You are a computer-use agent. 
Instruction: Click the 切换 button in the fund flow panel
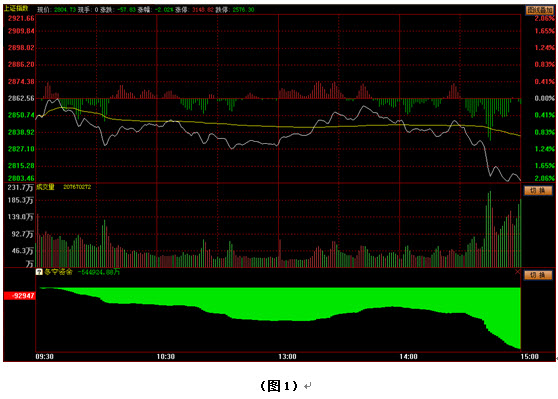pos(538,275)
